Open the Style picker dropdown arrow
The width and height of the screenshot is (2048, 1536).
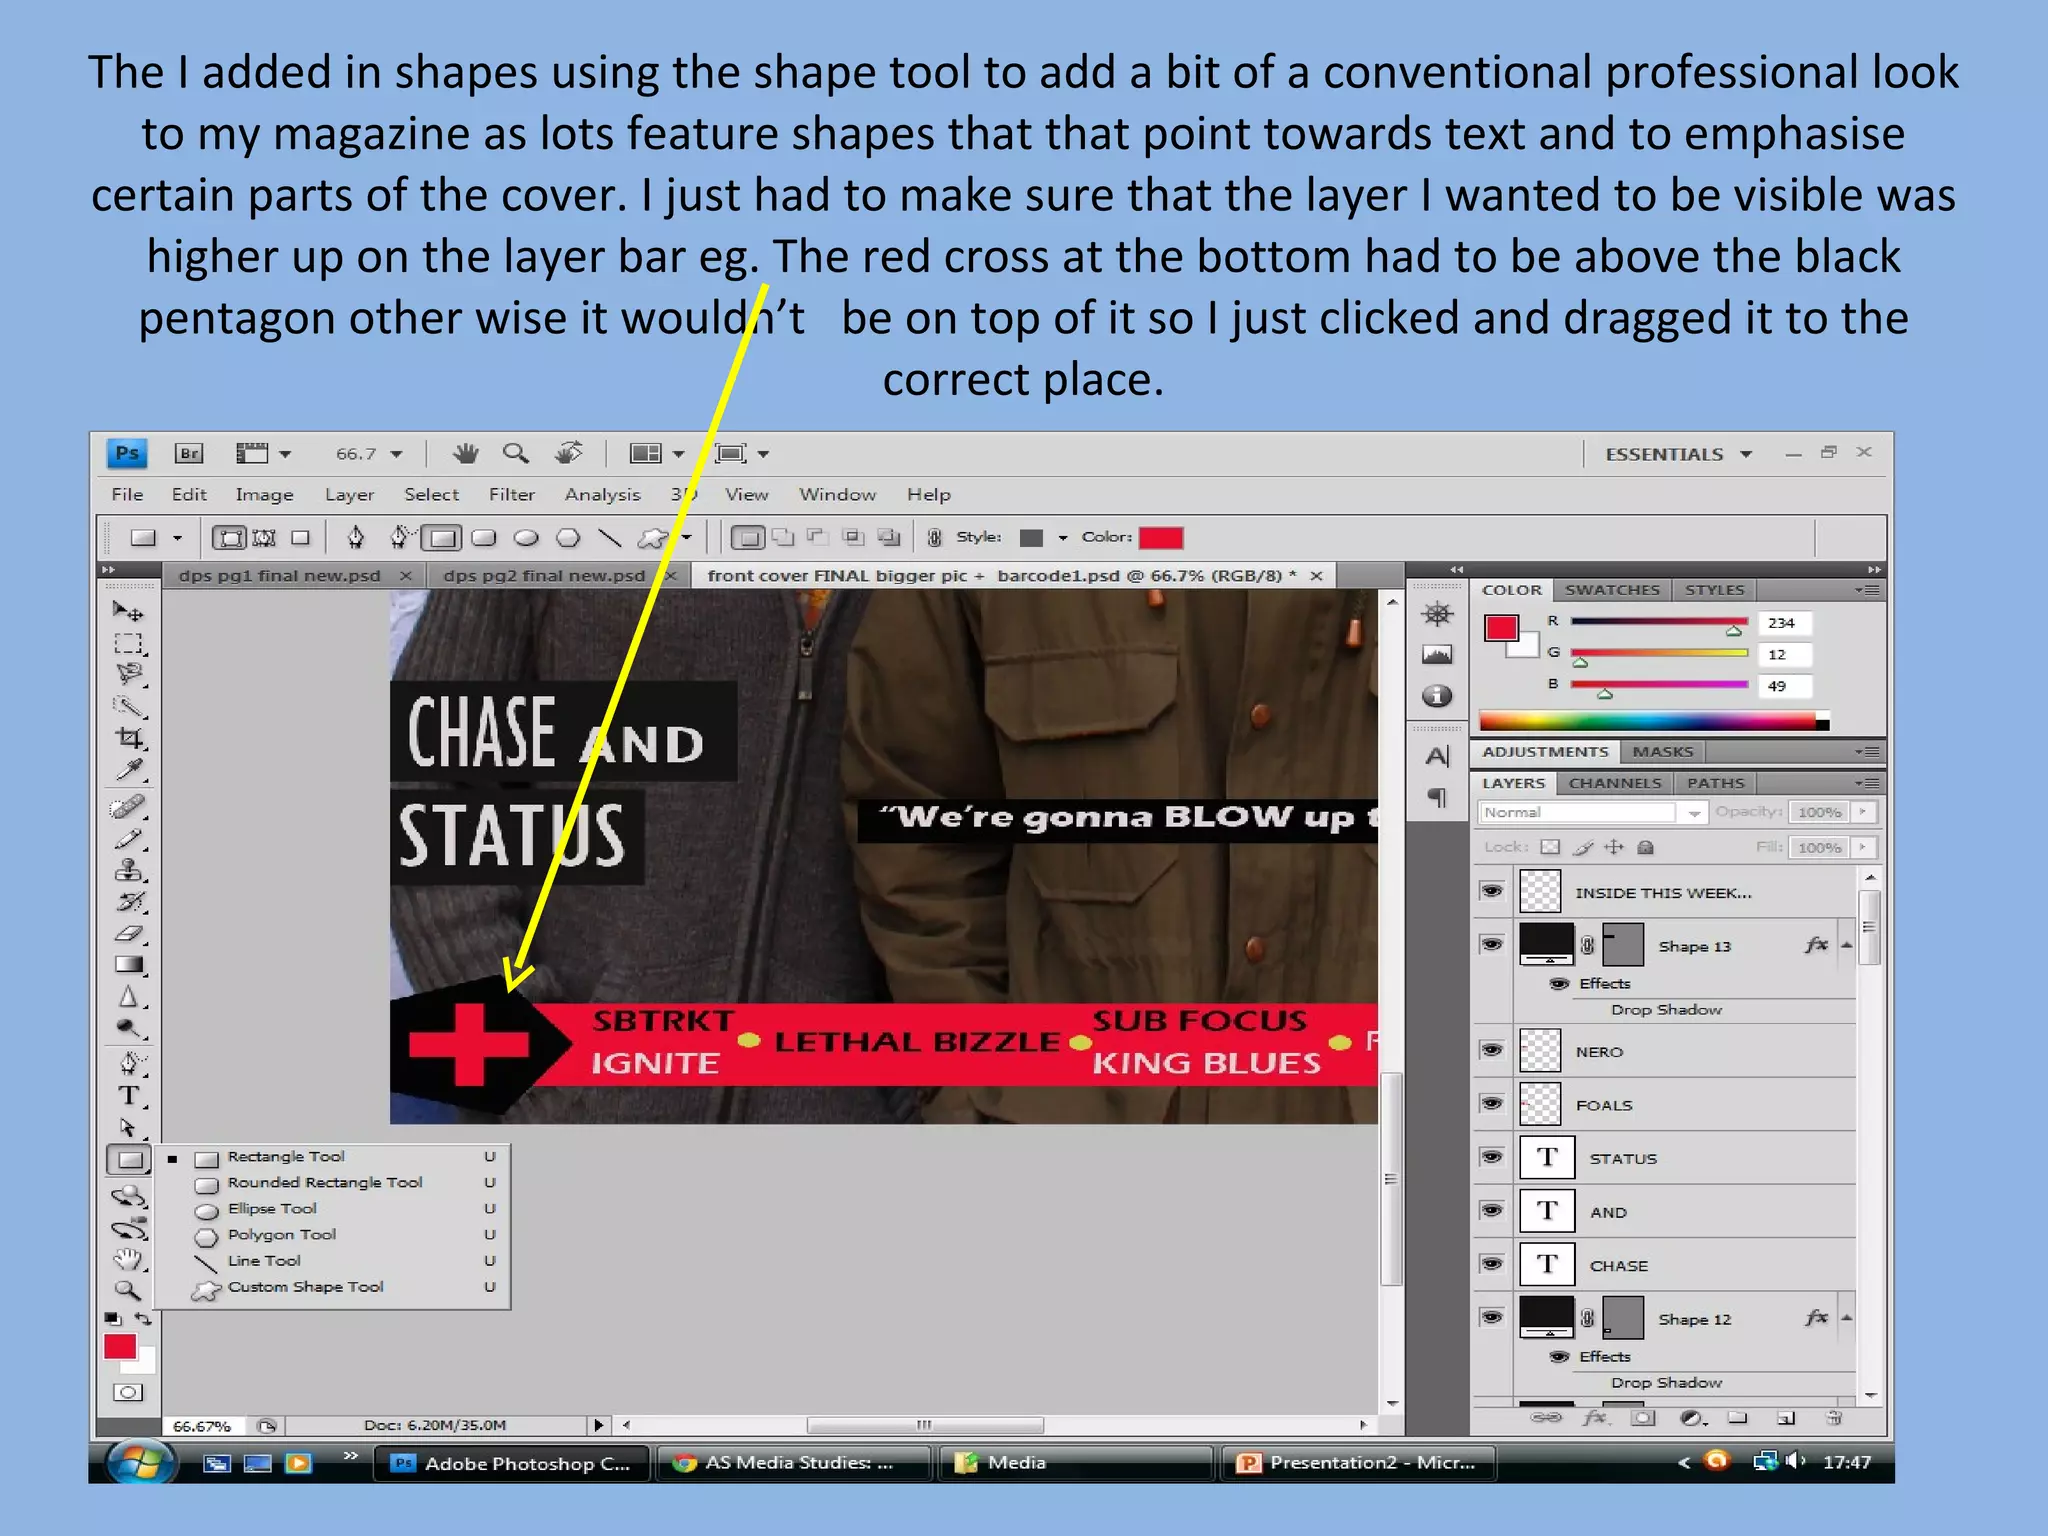[1063, 538]
